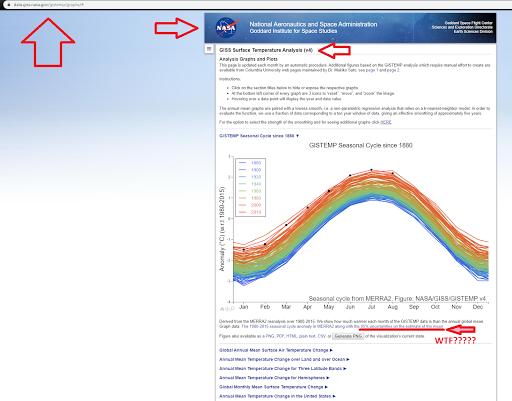The image size is (512, 401).
Task: Open Earth Sciences Division link
Action: 473,31
